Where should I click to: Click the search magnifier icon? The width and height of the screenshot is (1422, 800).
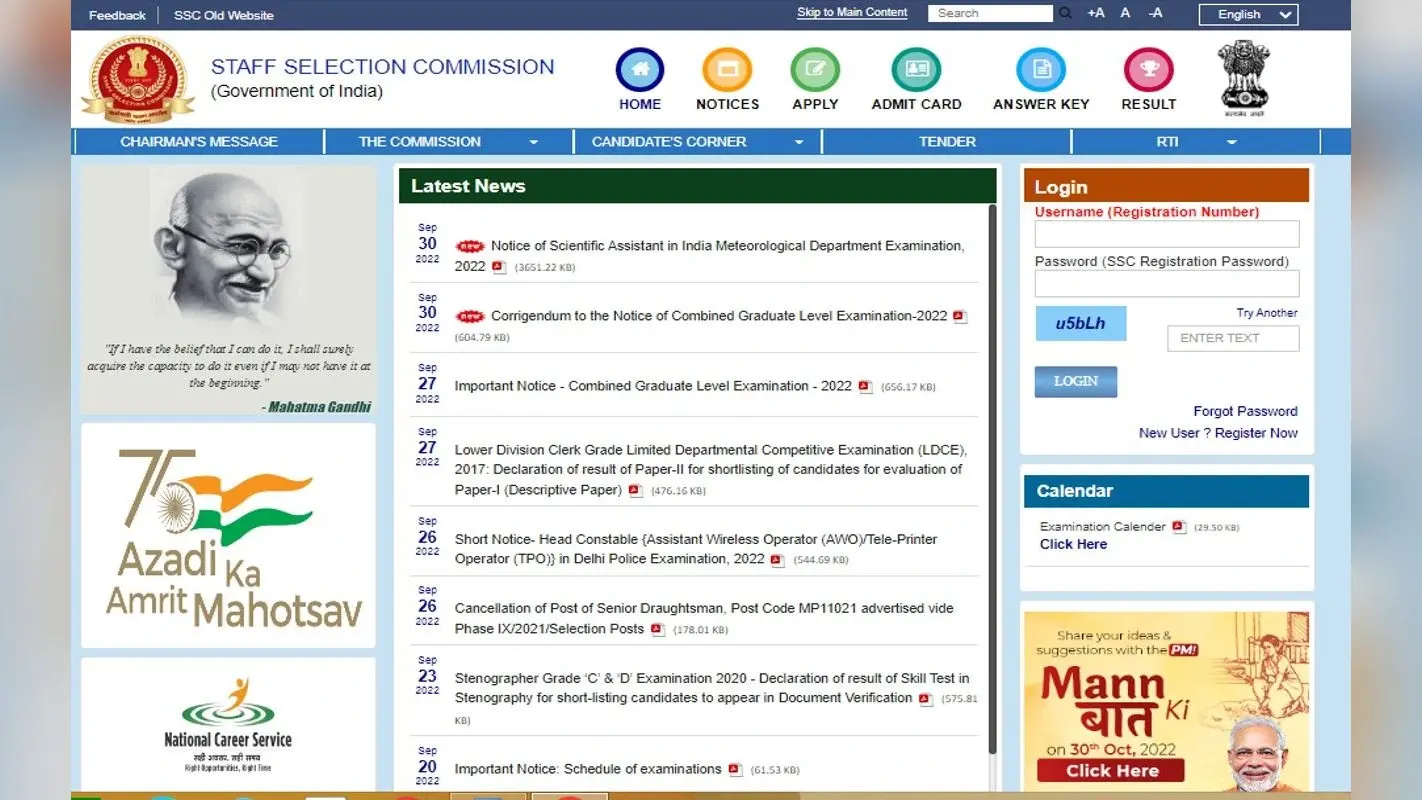point(1065,13)
